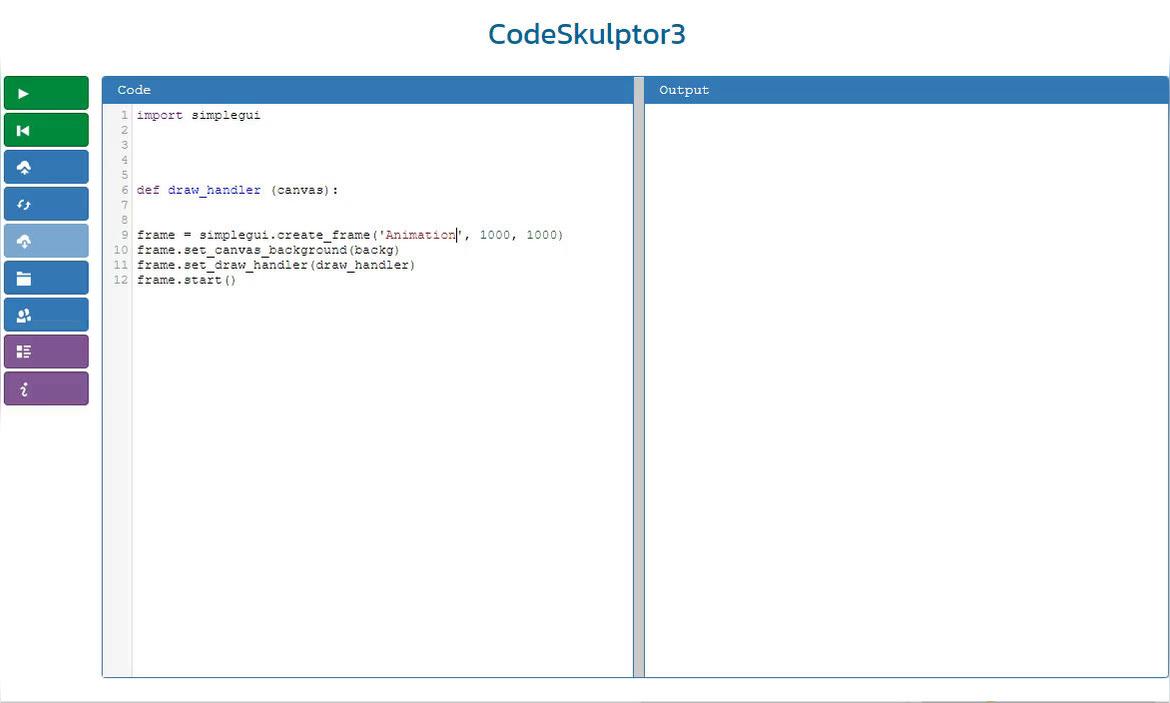Click the CodeSkulptor3 title
The height and width of the screenshot is (703, 1170).
coord(586,34)
